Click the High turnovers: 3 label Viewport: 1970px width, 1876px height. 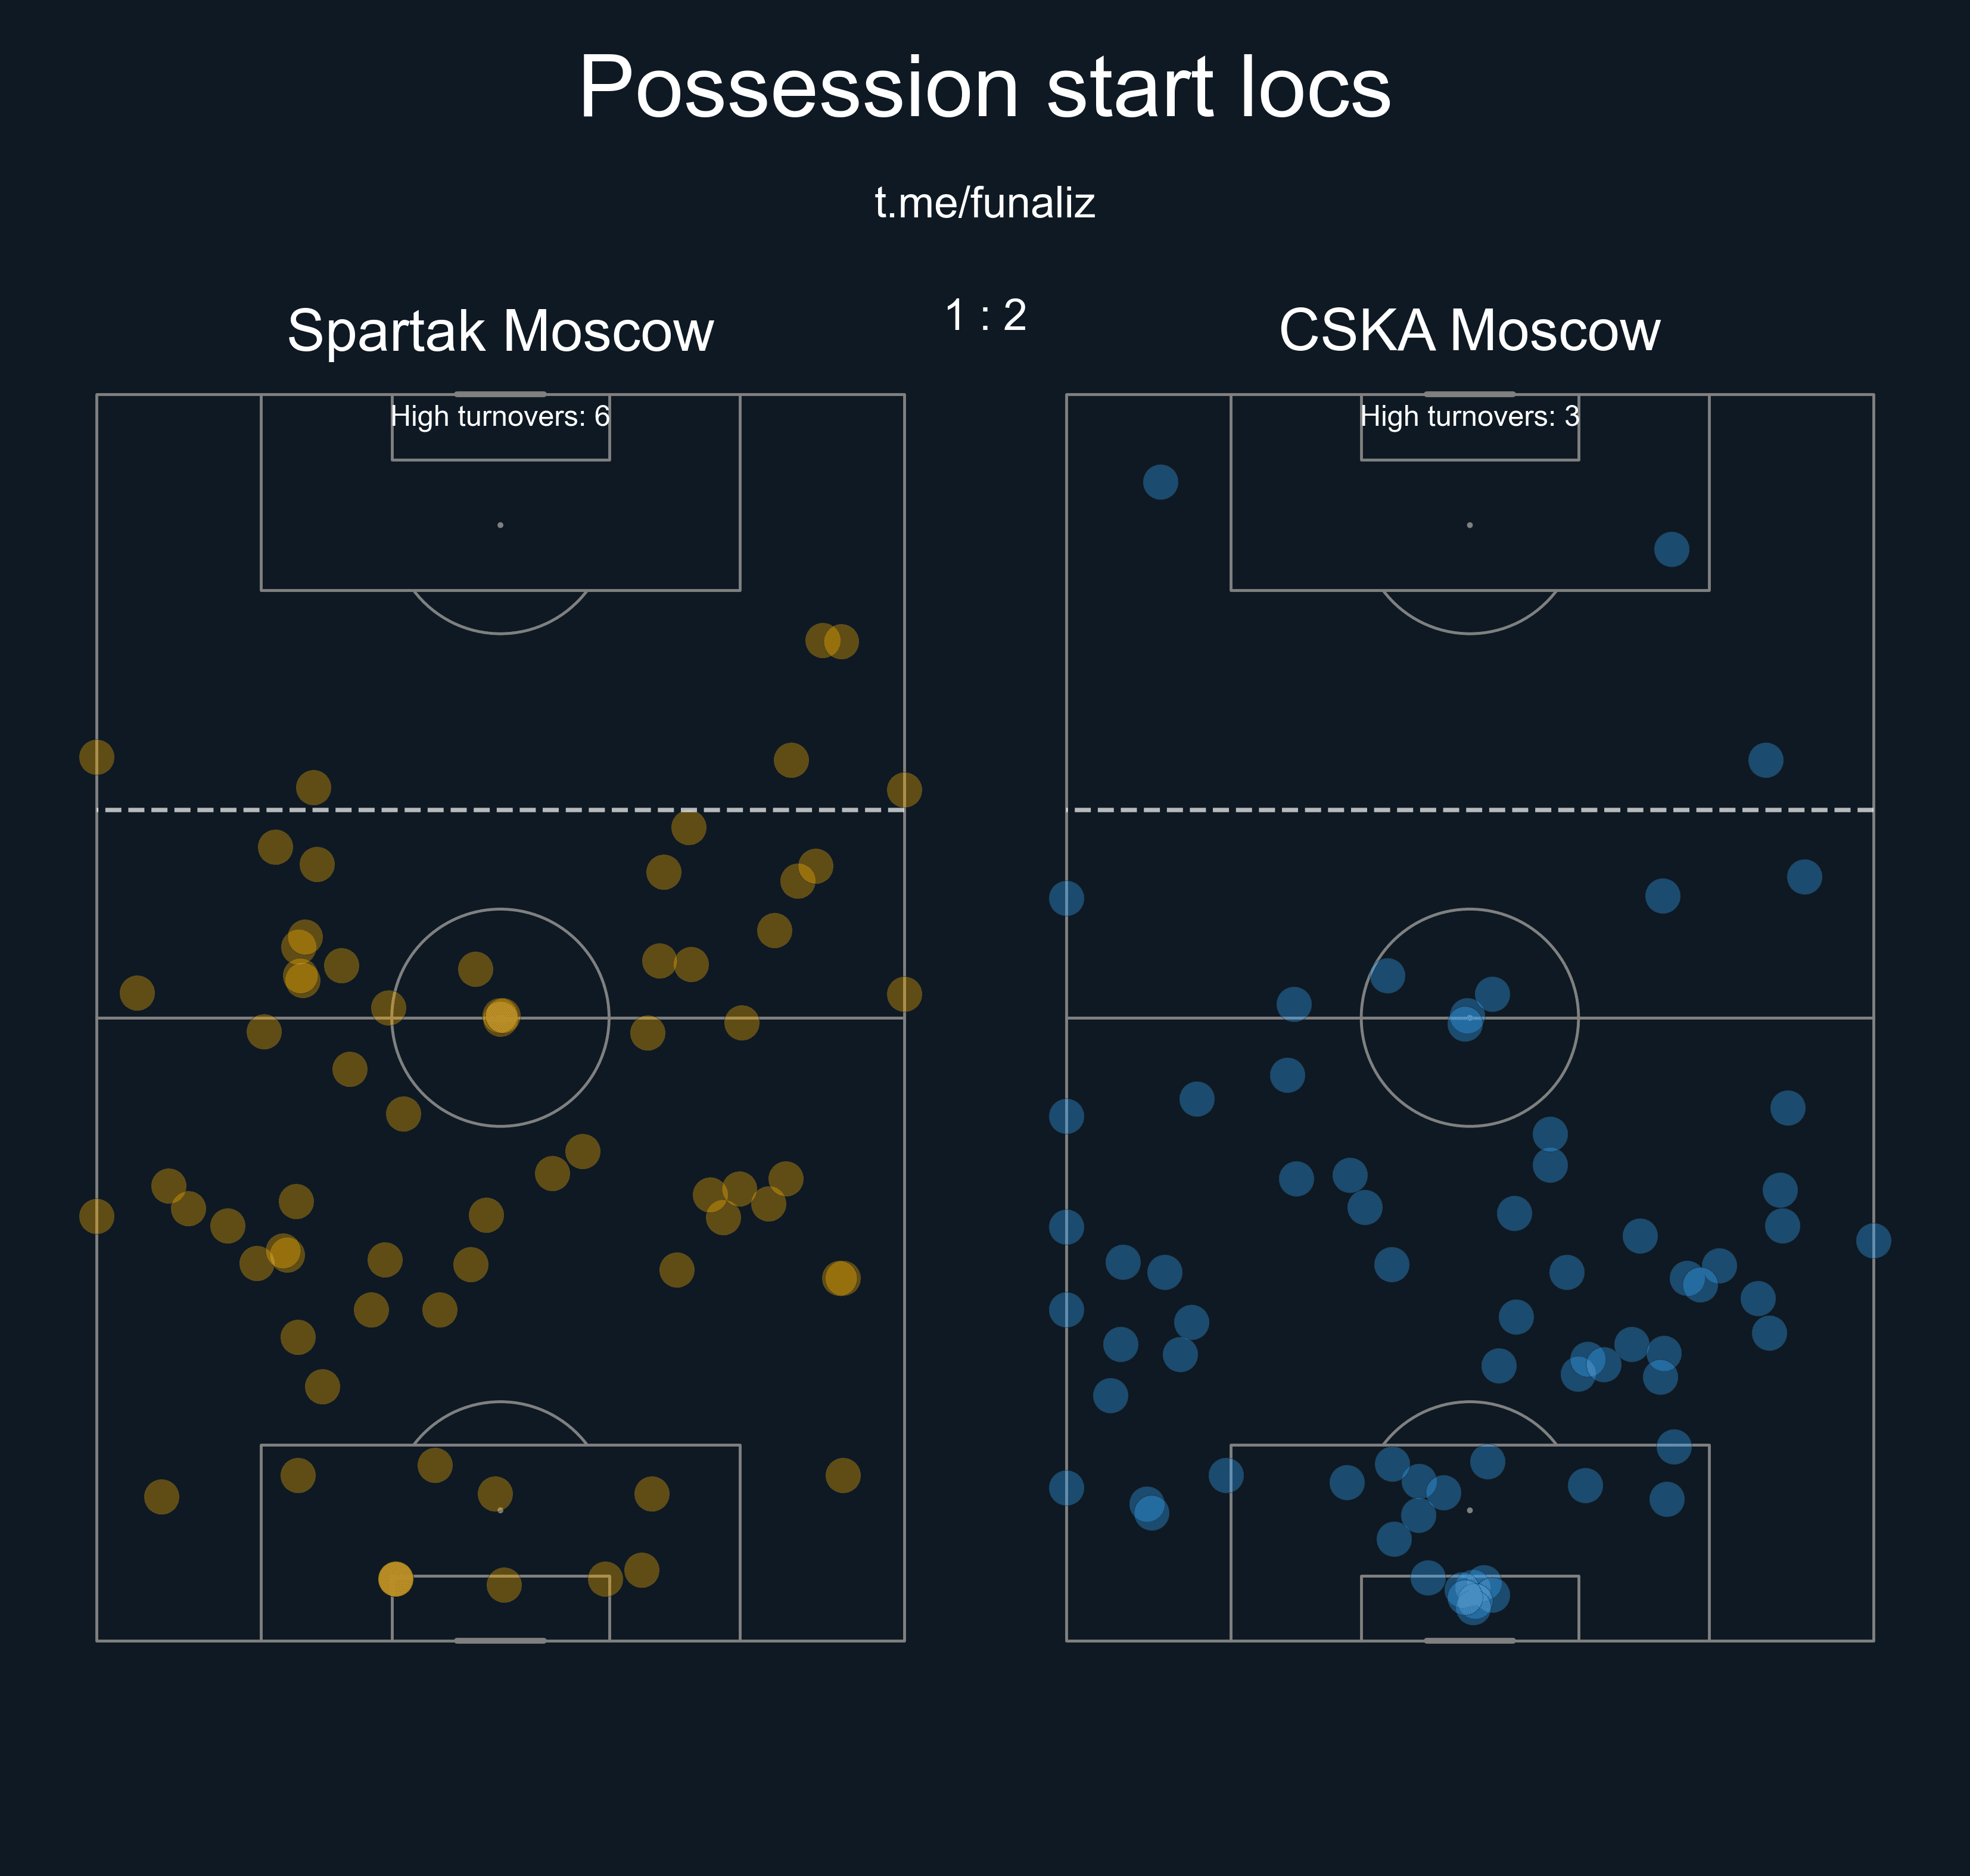pos(1469,416)
